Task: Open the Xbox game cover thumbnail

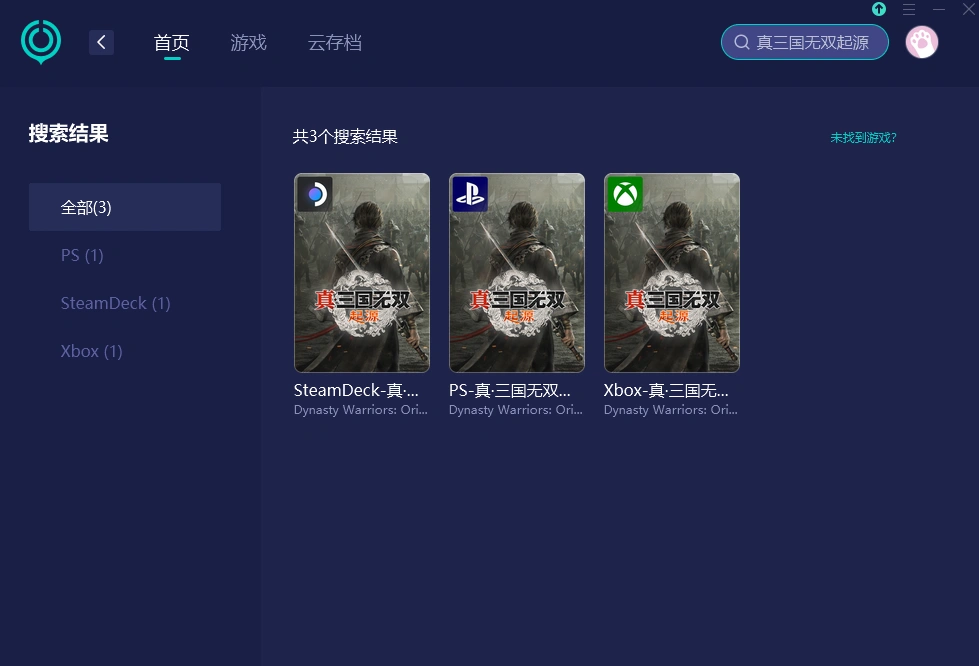Action: (672, 273)
